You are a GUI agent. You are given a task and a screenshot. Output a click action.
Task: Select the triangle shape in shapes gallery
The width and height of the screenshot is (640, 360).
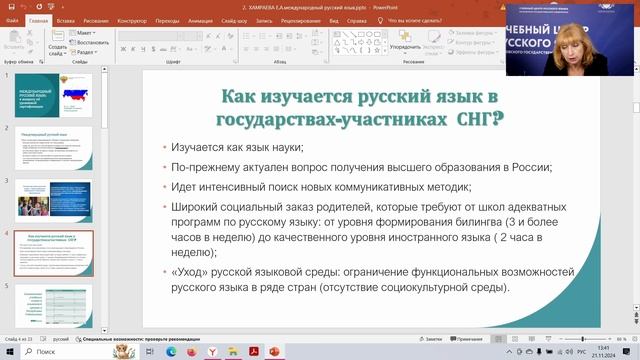point(337,42)
